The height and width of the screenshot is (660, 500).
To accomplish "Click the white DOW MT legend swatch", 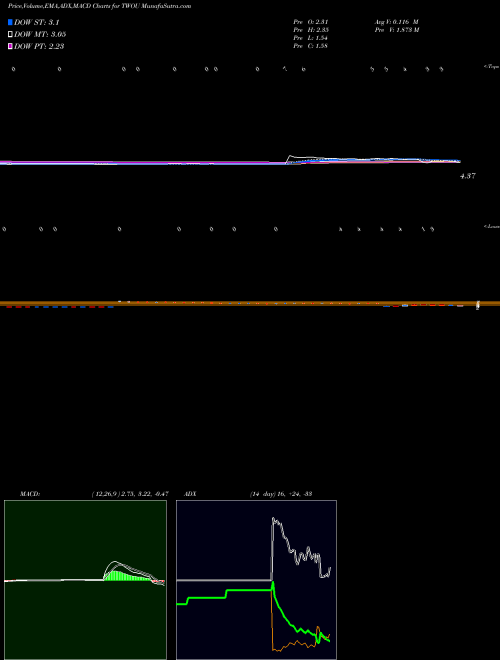I will point(10,34).
